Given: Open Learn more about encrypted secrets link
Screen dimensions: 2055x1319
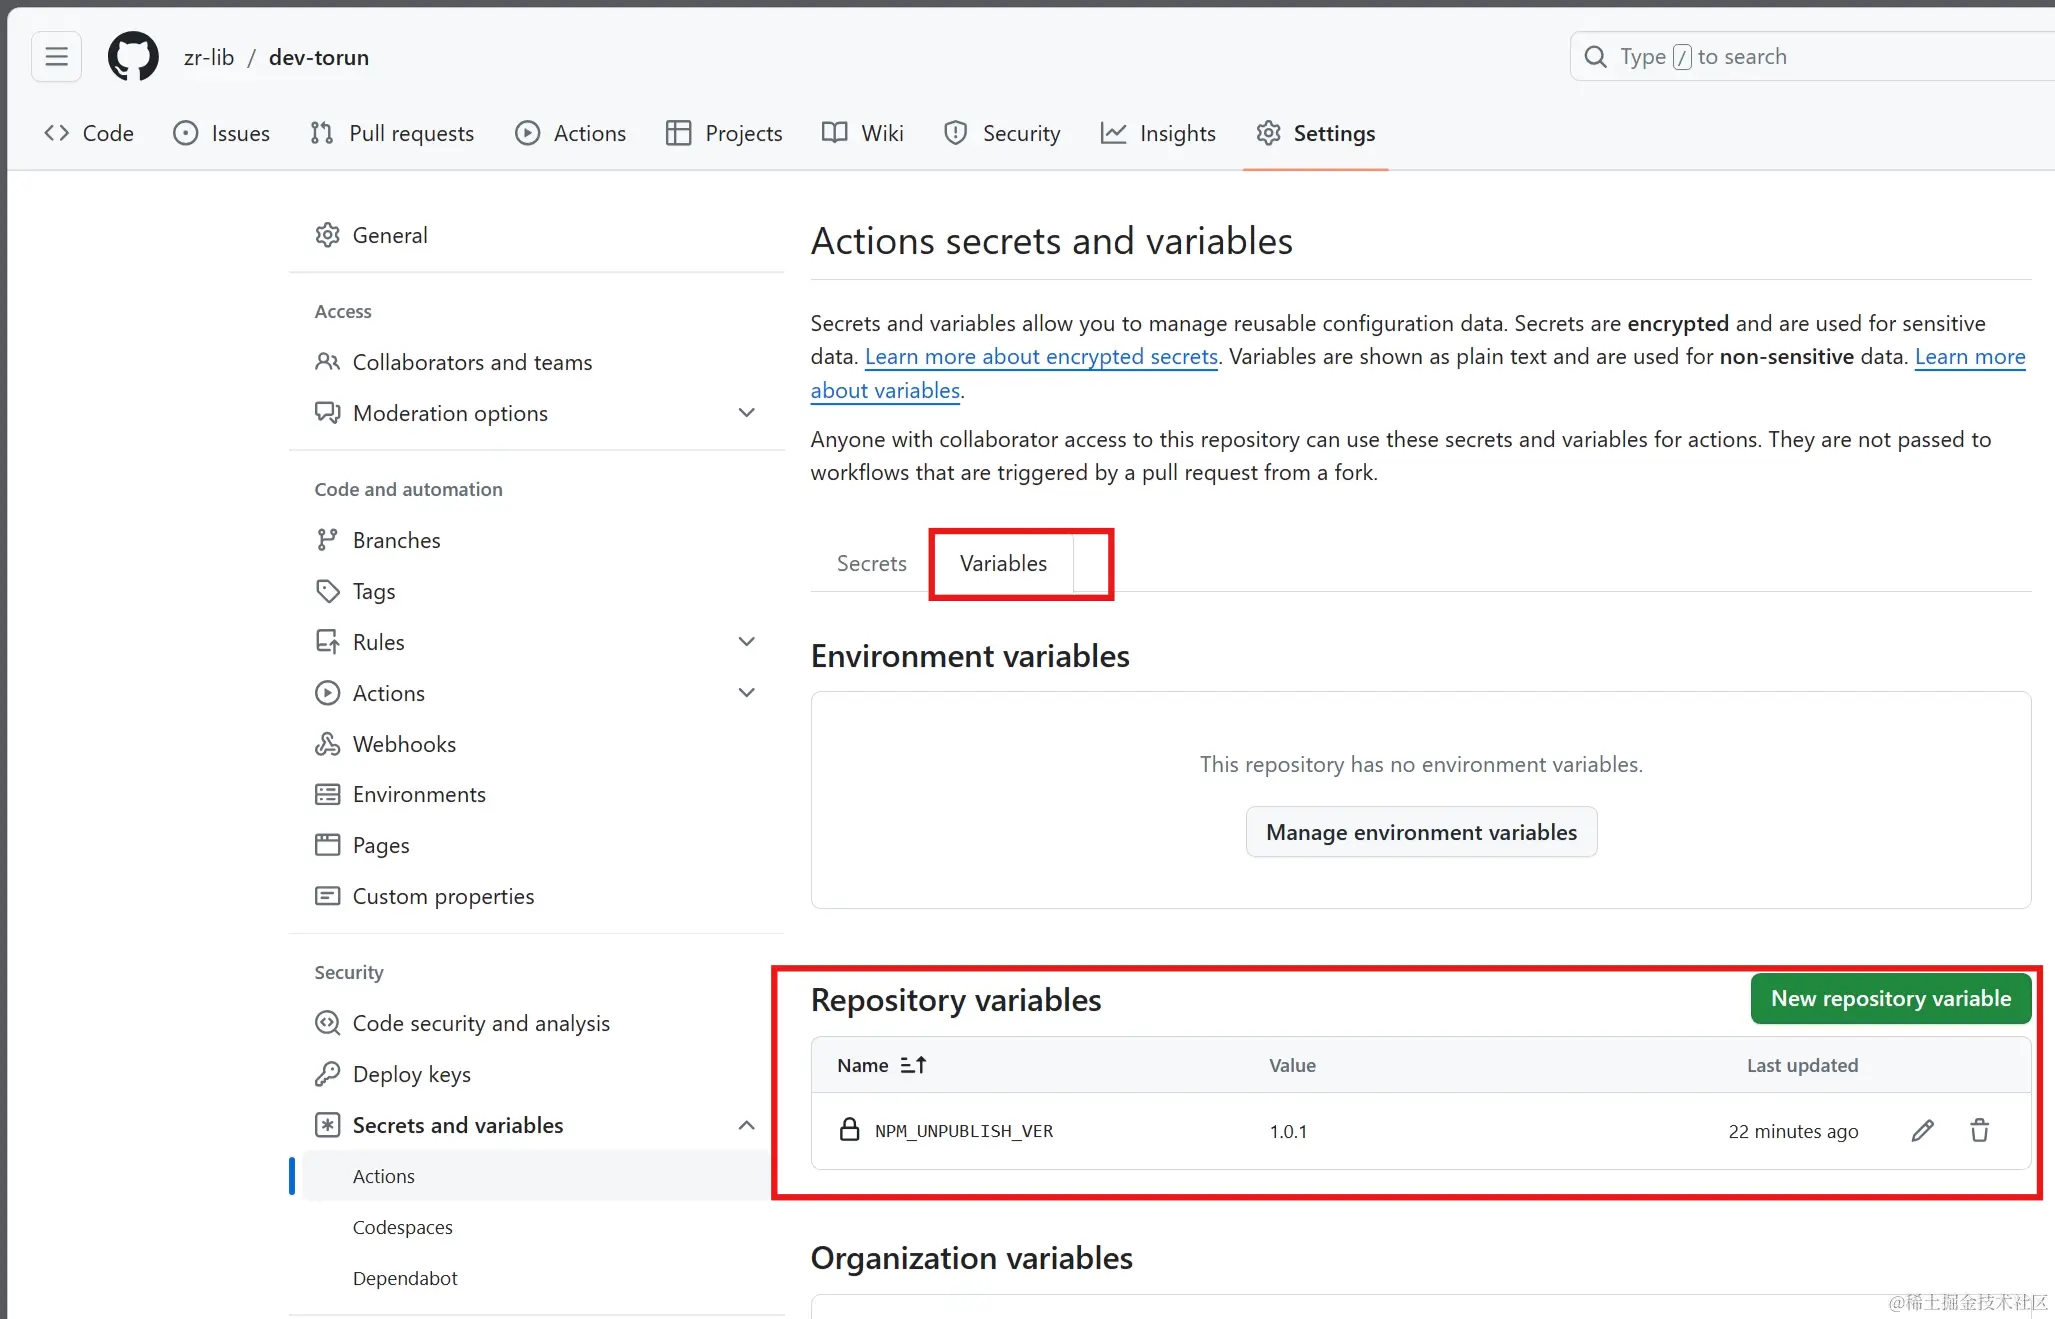Looking at the screenshot, I should (x=1041, y=357).
